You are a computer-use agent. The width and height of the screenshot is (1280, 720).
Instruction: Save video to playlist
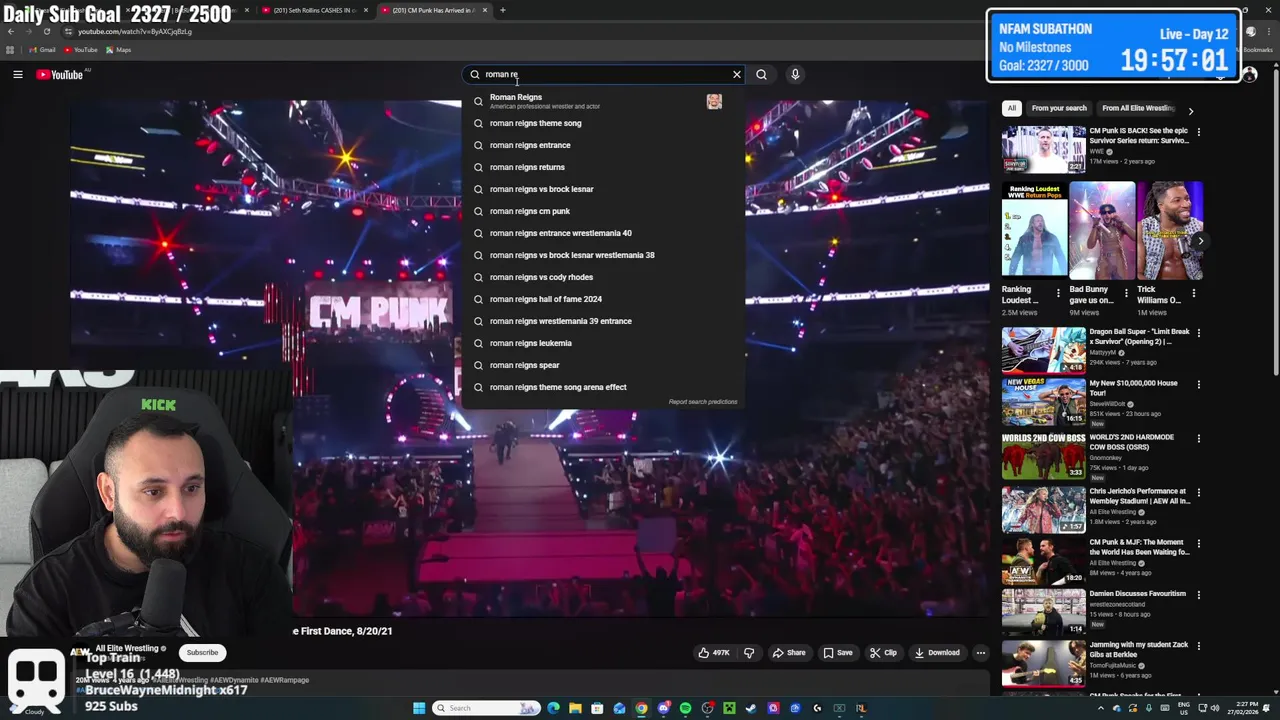click(x=838, y=653)
